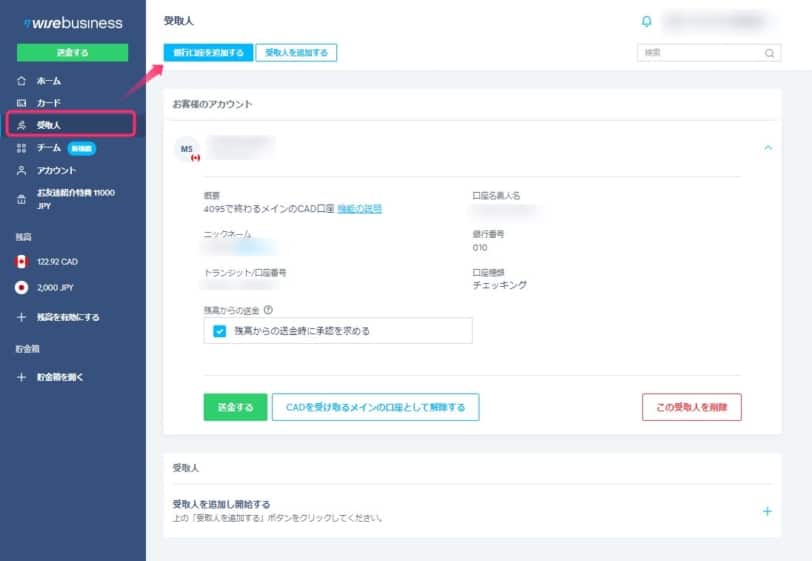Viewport: 812px width, 561px height.
Task: Click green 送金する button in account card
Action: click(235, 407)
